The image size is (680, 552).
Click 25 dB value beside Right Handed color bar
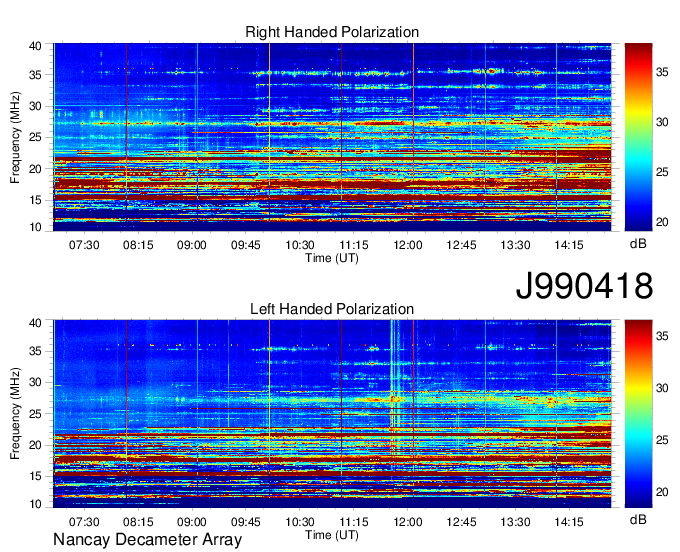(662, 172)
